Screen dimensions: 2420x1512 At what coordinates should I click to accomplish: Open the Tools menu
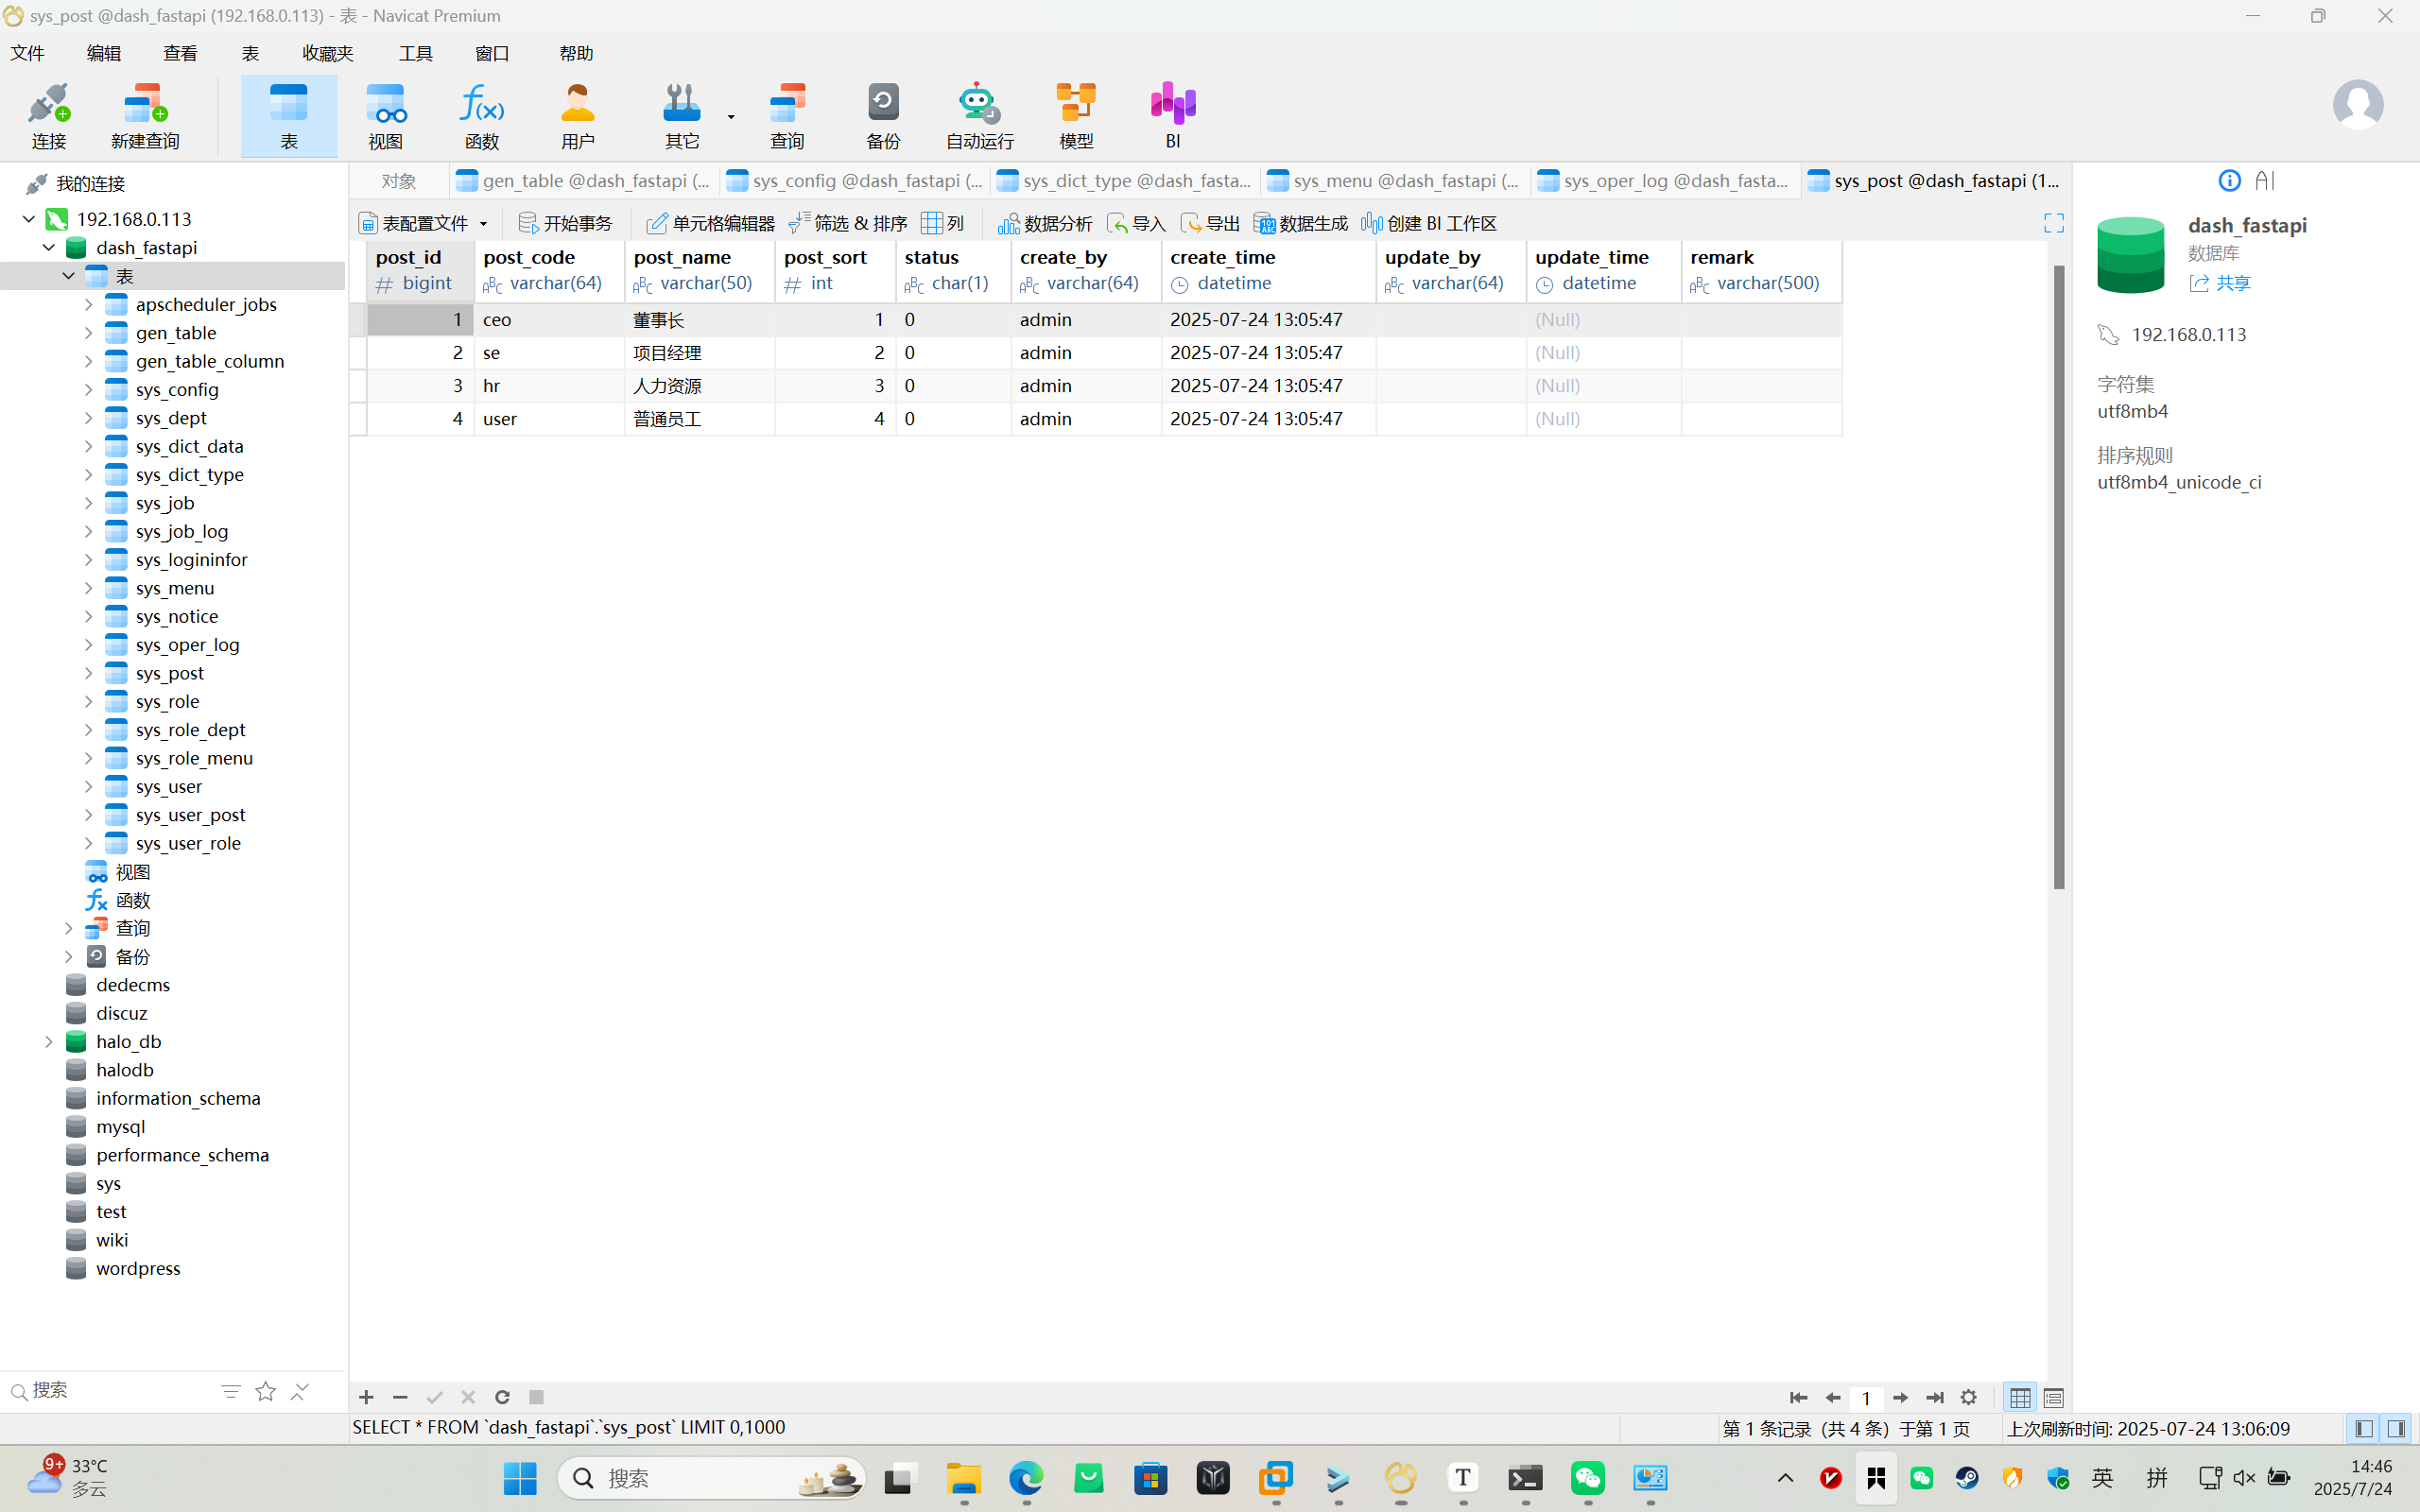[x=416, y=53]
